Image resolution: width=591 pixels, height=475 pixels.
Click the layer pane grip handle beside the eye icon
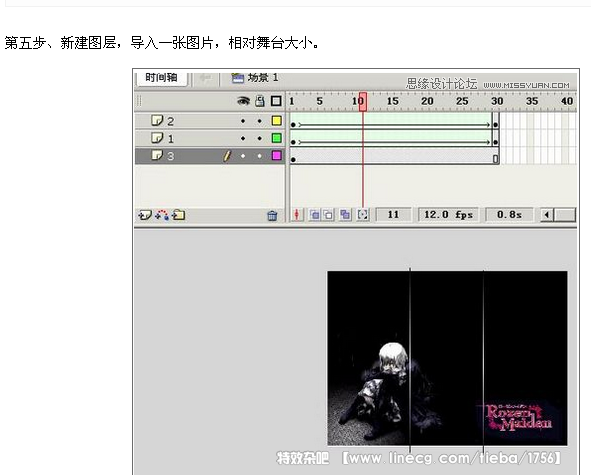[139, 101]
